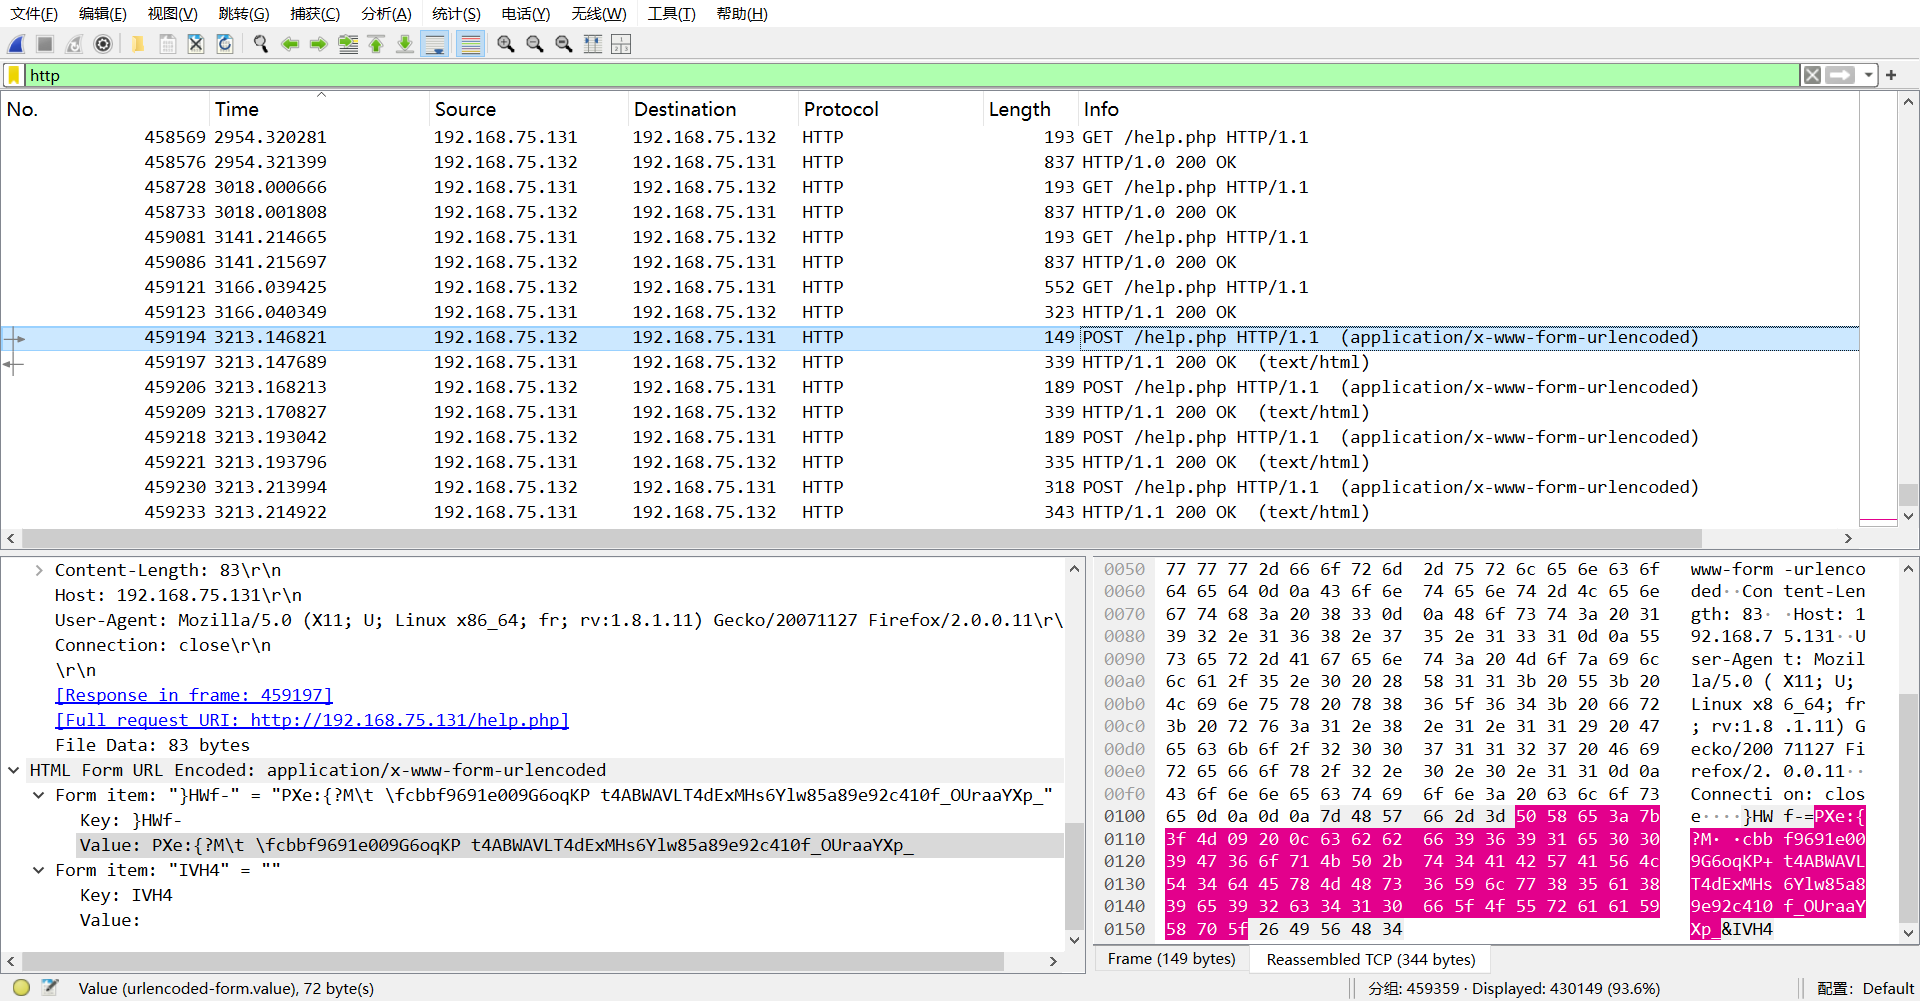The height and width of the screenshot is (1001, 1920).
Task: Reset packet text to normal size
Action: click(x=564, y=44)
